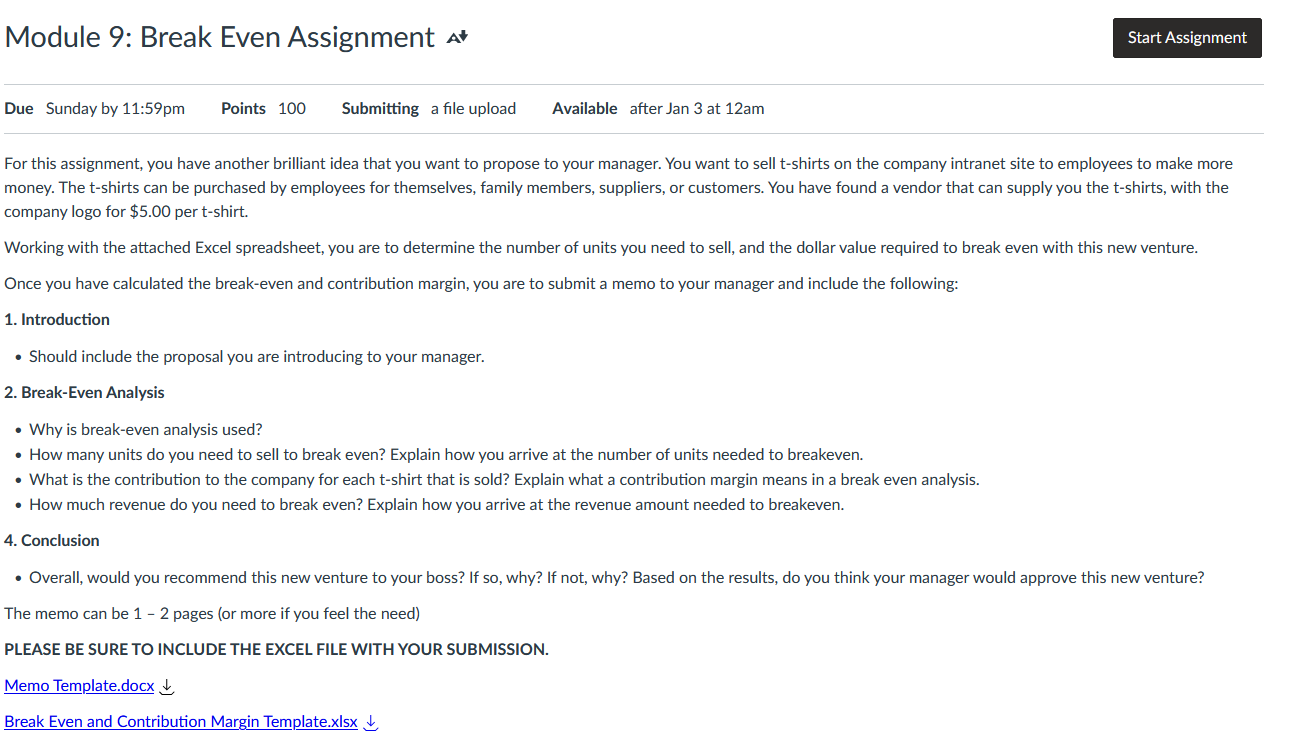Click Start Assignment
Viewport: 1291px width, 750px height.
(x=1186, y=37)
